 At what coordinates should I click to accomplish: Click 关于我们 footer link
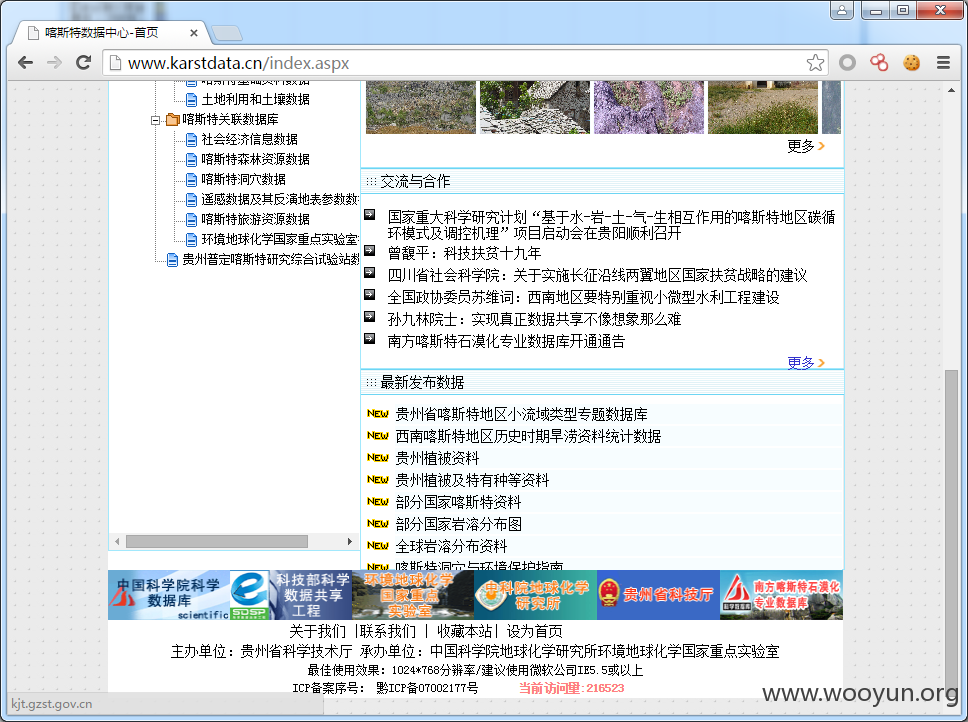[x=317, y=631]
